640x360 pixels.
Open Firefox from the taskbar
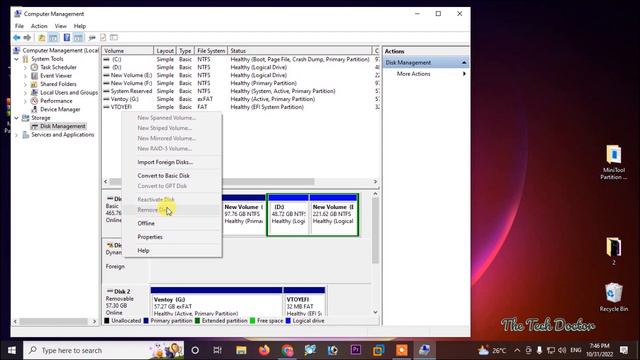point(264,350)
